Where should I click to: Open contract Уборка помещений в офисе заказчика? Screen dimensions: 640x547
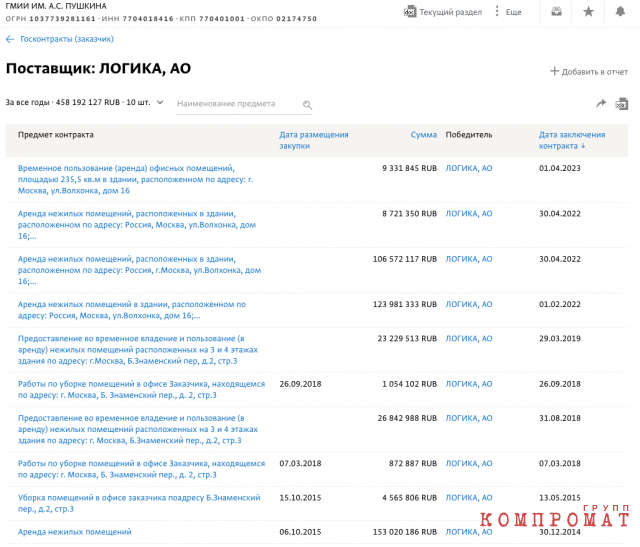tap(139, 503)
